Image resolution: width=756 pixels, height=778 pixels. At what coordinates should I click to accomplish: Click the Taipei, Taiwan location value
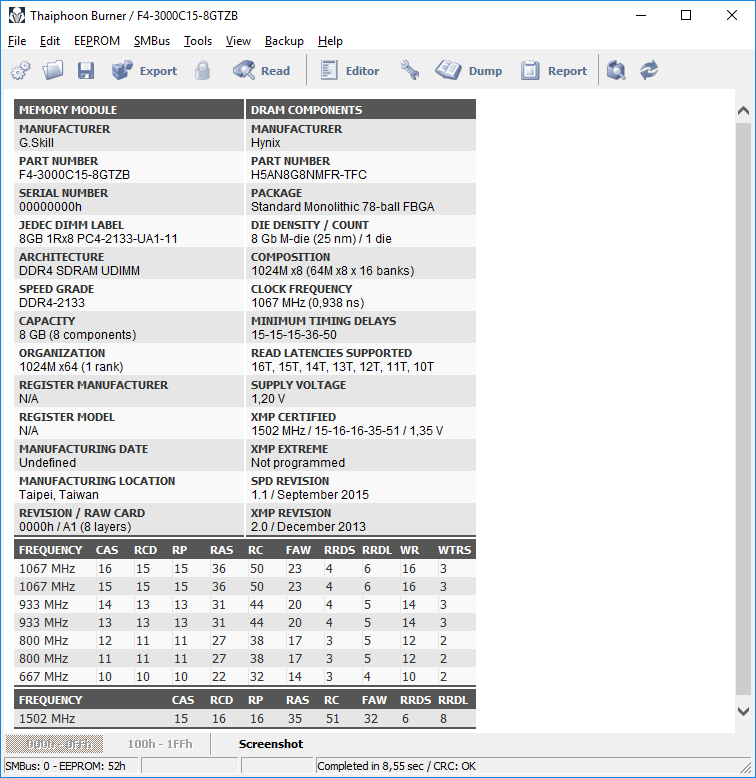tap(59, 495)
